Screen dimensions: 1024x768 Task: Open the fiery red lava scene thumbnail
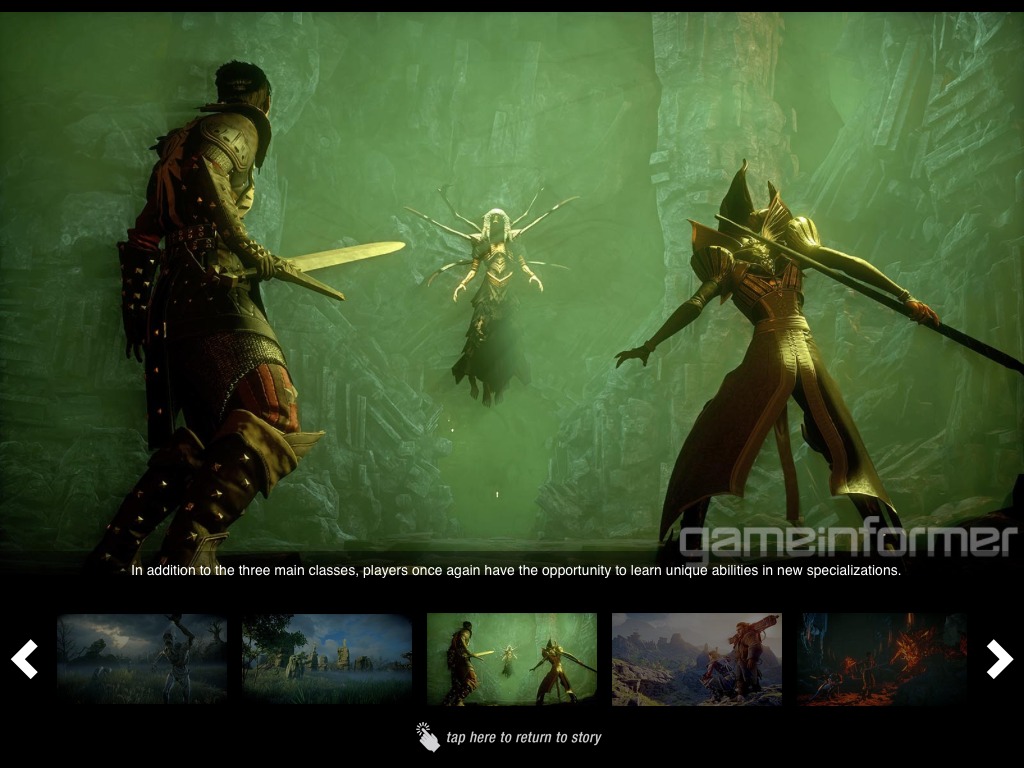tap(882, 659)
